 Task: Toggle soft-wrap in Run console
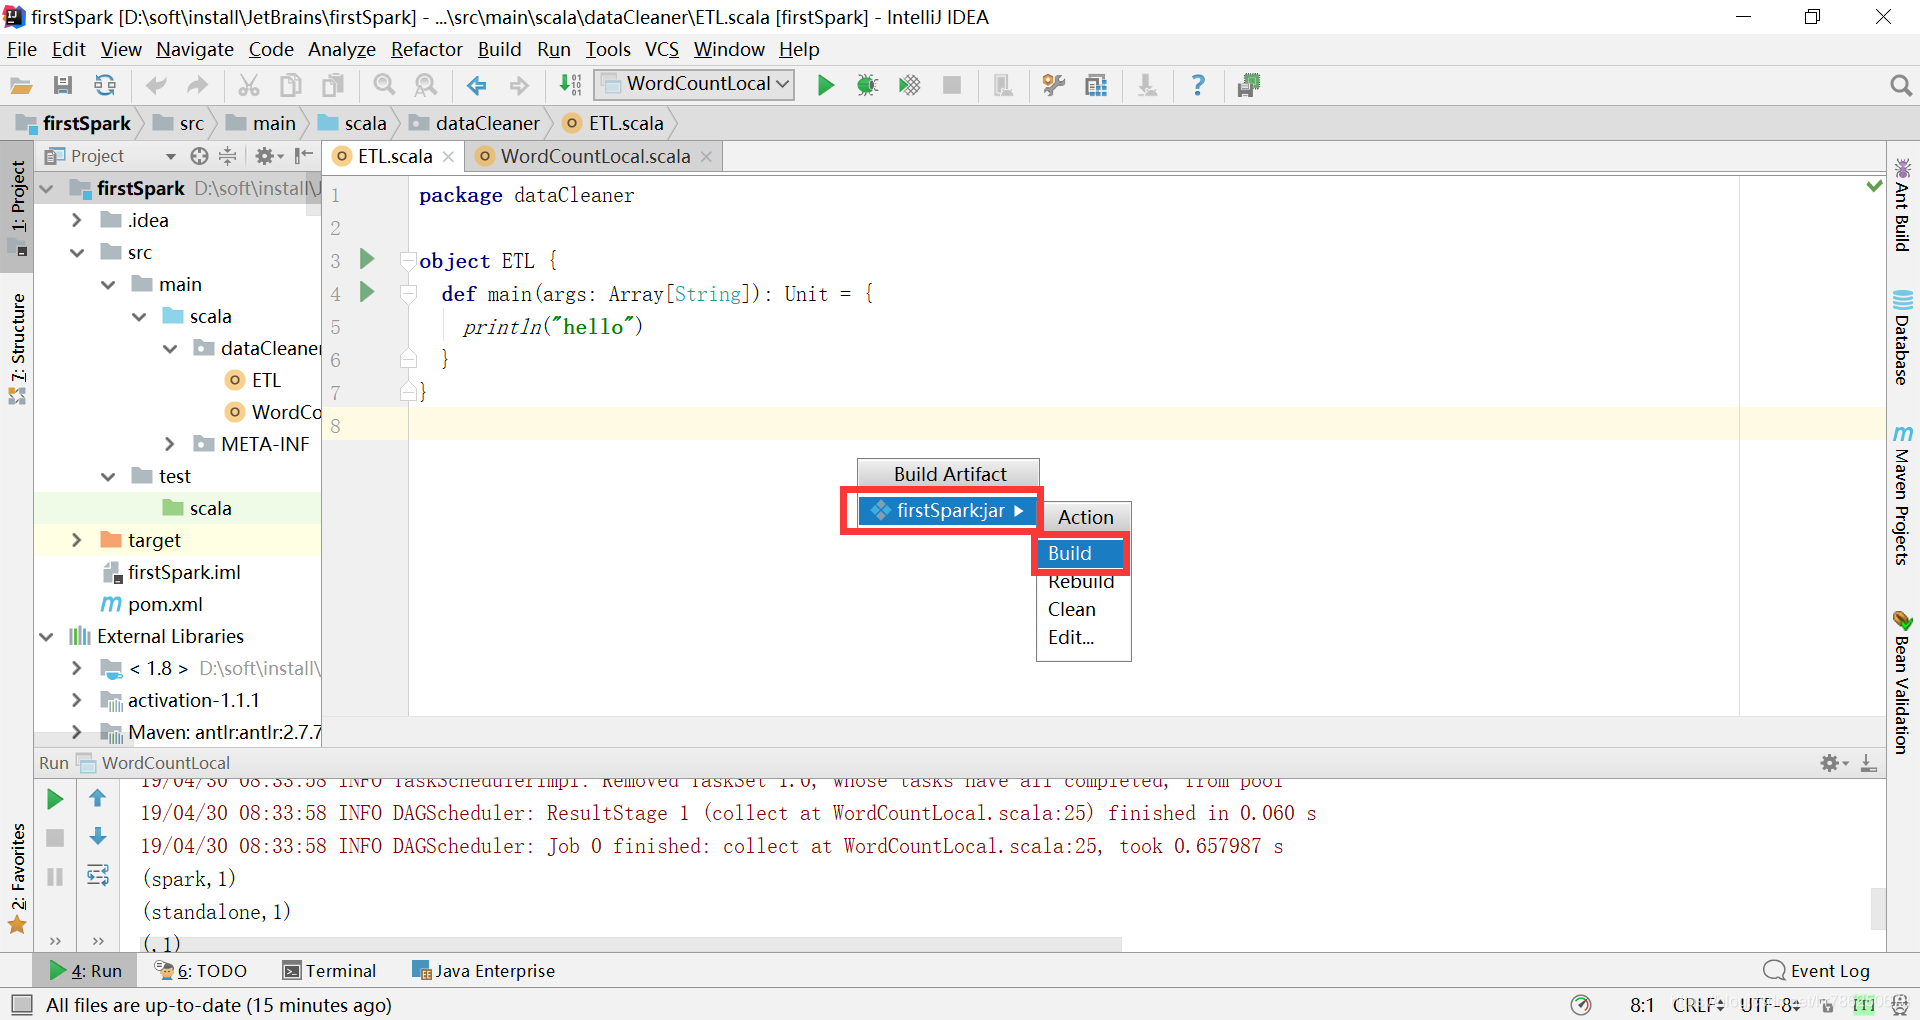(98, 876)
